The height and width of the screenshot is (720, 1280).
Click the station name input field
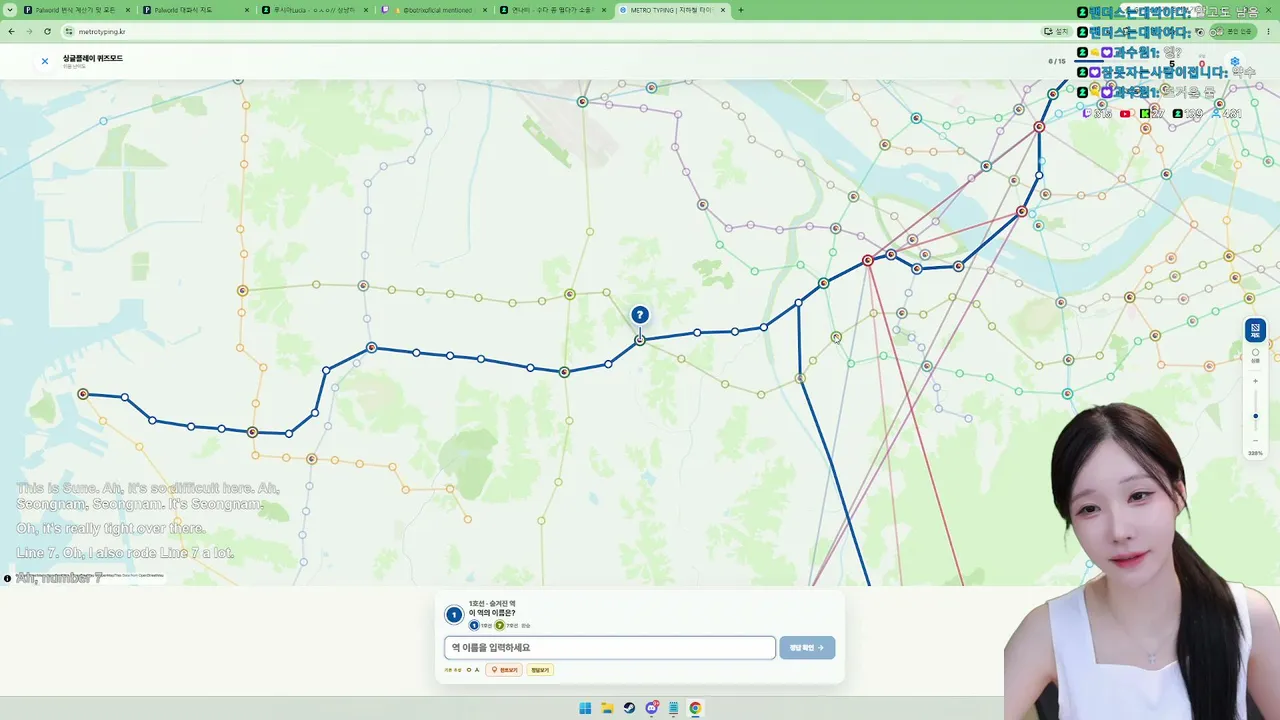(610, 648)
